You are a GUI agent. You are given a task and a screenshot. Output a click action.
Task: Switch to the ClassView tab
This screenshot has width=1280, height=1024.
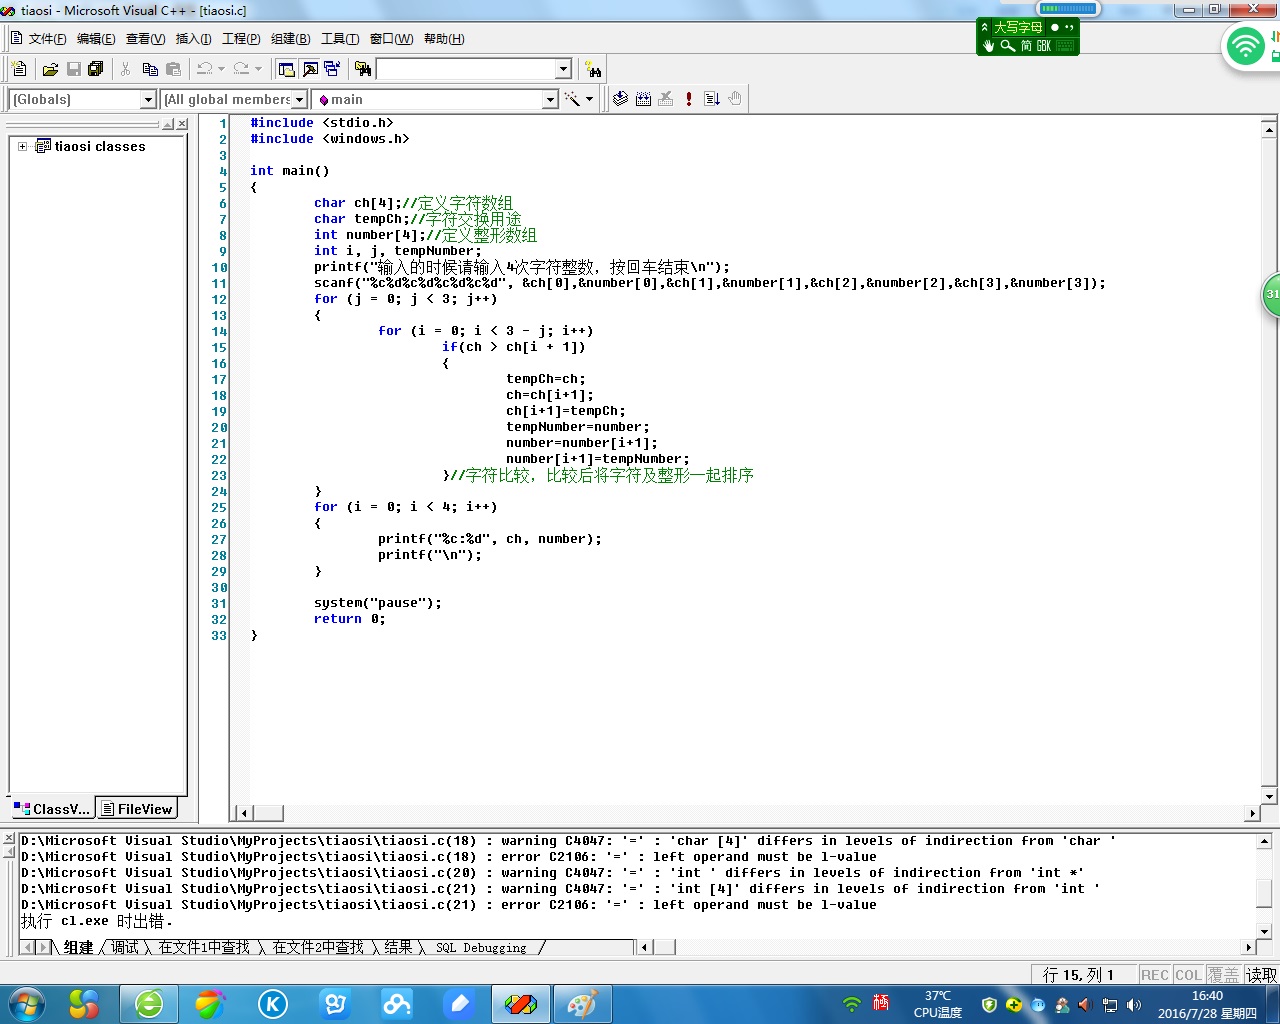pyautogui.click(x=52, y=809)
